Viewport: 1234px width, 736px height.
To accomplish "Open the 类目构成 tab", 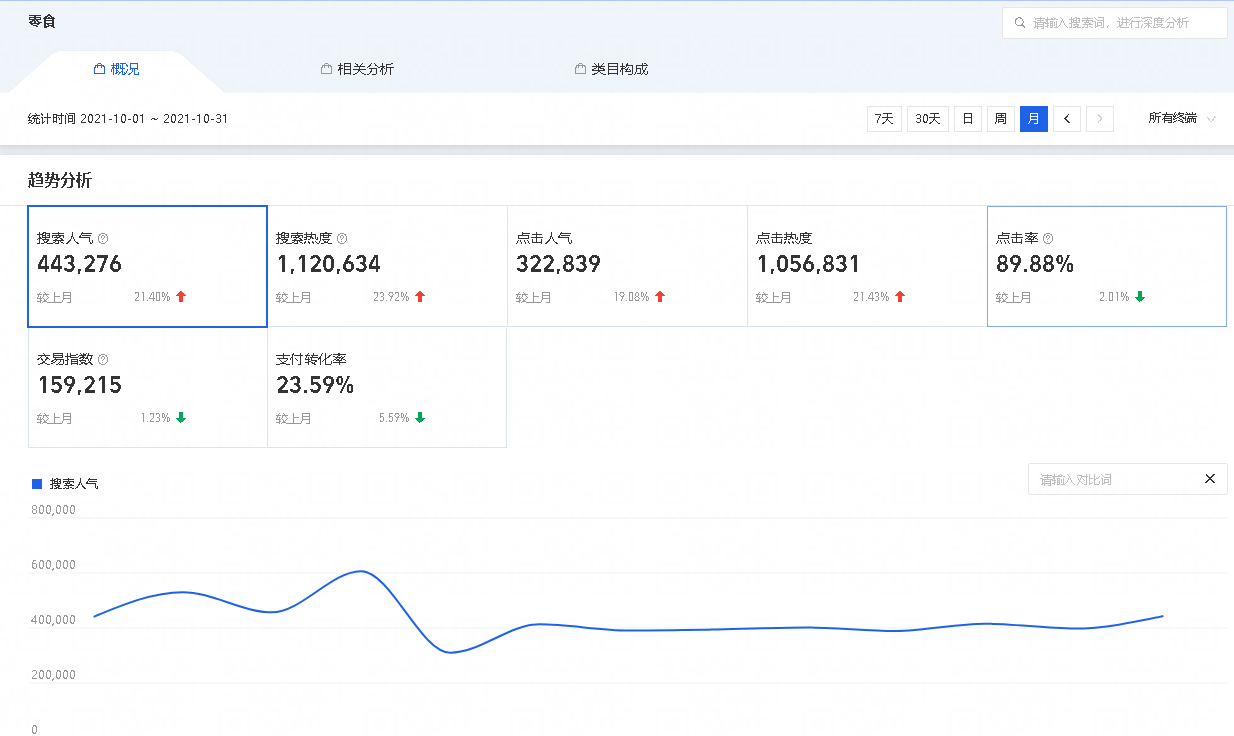I will pos(612,69).
